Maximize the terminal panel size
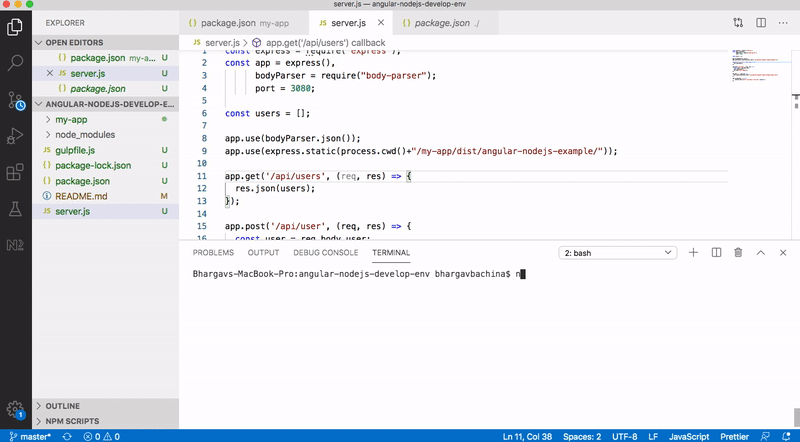Screen dimensions: 800x442 pos(761,253)
